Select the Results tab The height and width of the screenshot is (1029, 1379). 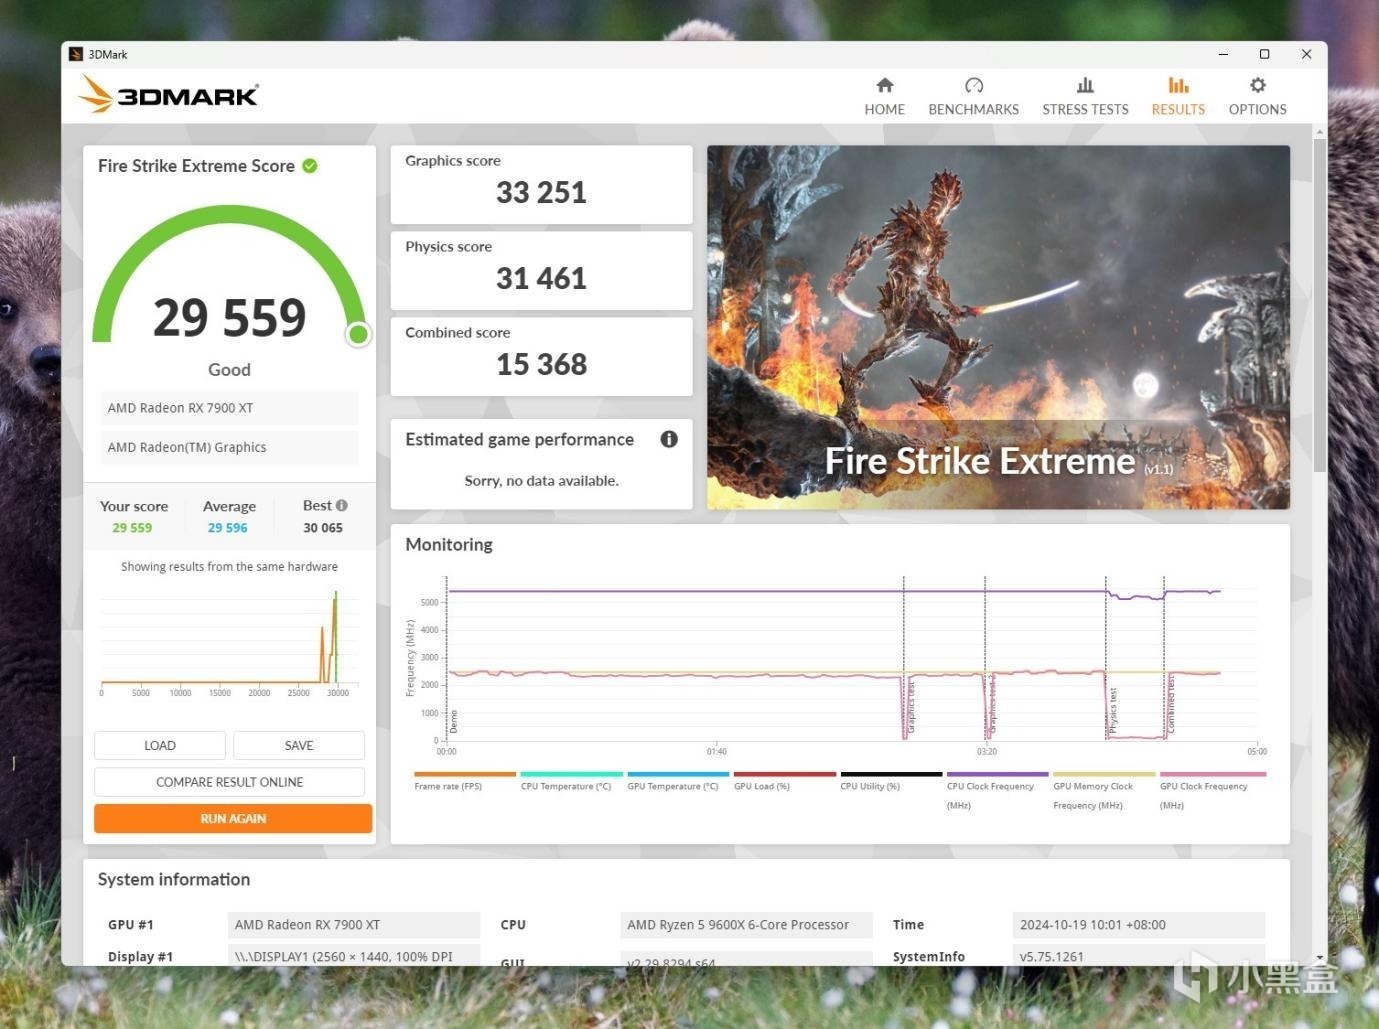tap(1178, 97)
